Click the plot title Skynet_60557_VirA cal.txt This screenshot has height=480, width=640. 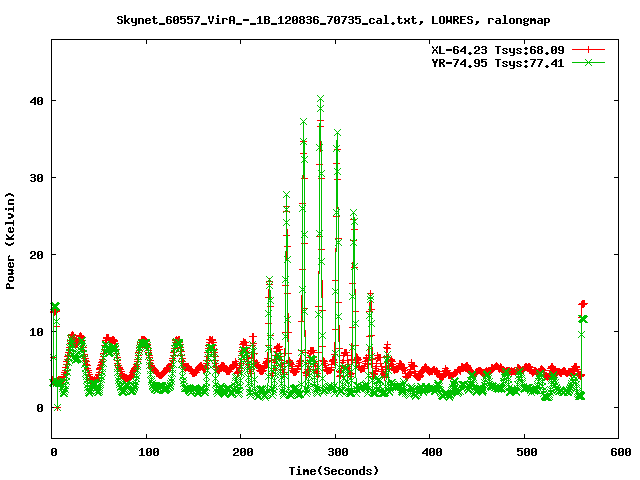point(333,20)
